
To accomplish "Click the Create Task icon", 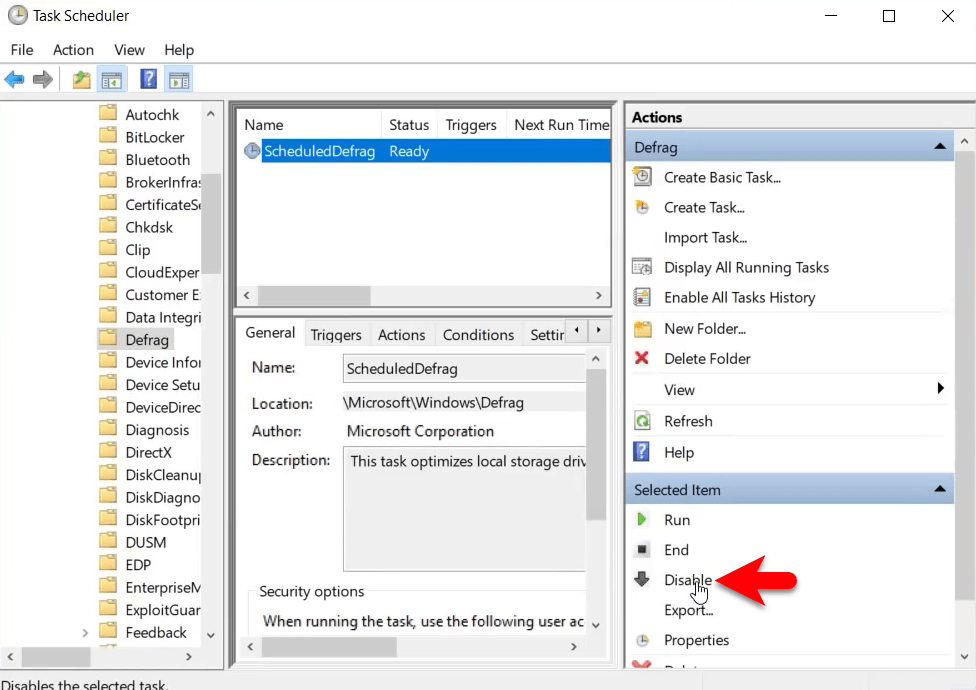I will tap(642, 207).
